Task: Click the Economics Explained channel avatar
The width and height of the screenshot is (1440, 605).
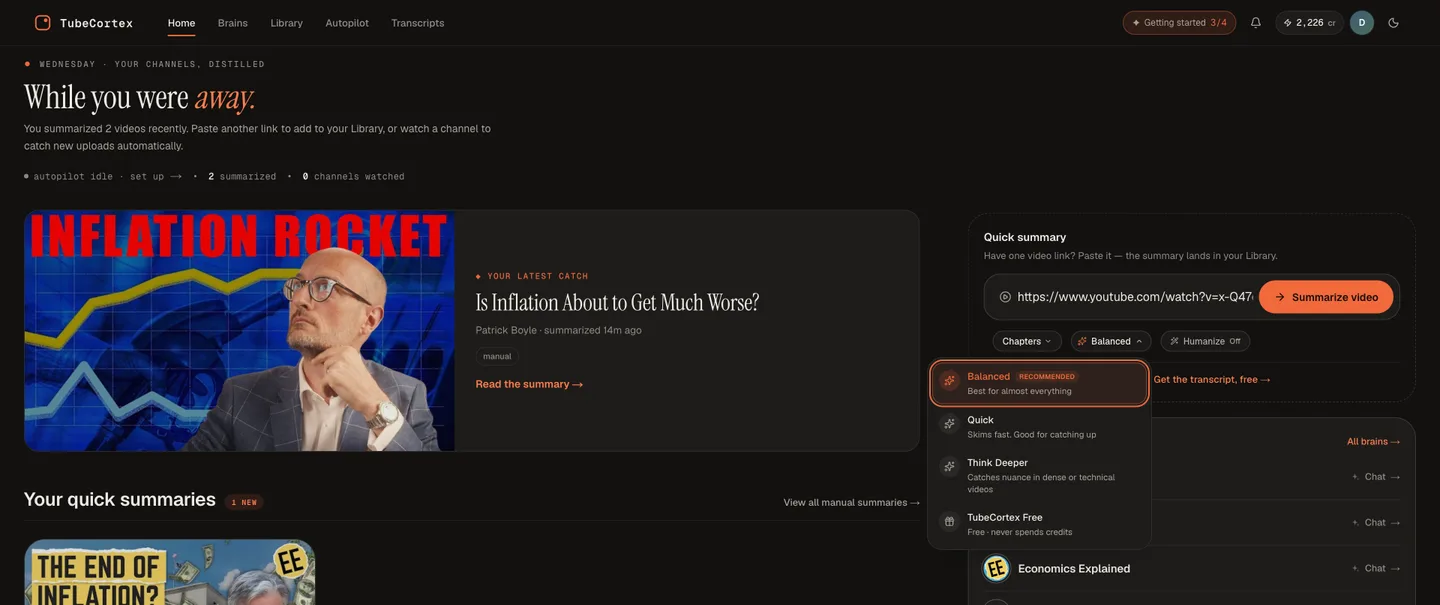Action: click(996, 569)
